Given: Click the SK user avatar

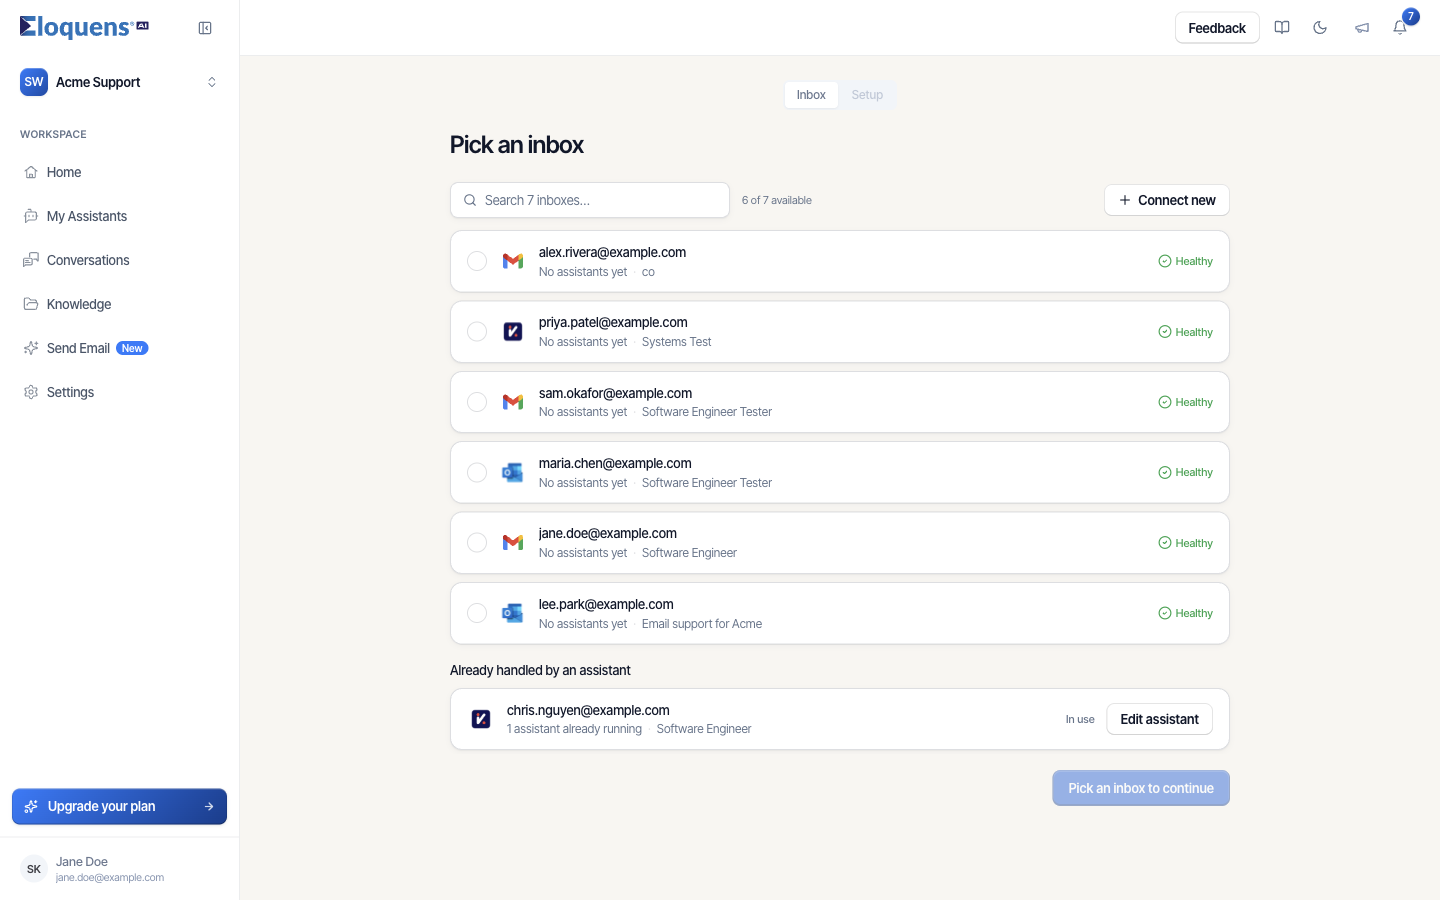Looking at the screenshot, I should [x=34, y=869].
